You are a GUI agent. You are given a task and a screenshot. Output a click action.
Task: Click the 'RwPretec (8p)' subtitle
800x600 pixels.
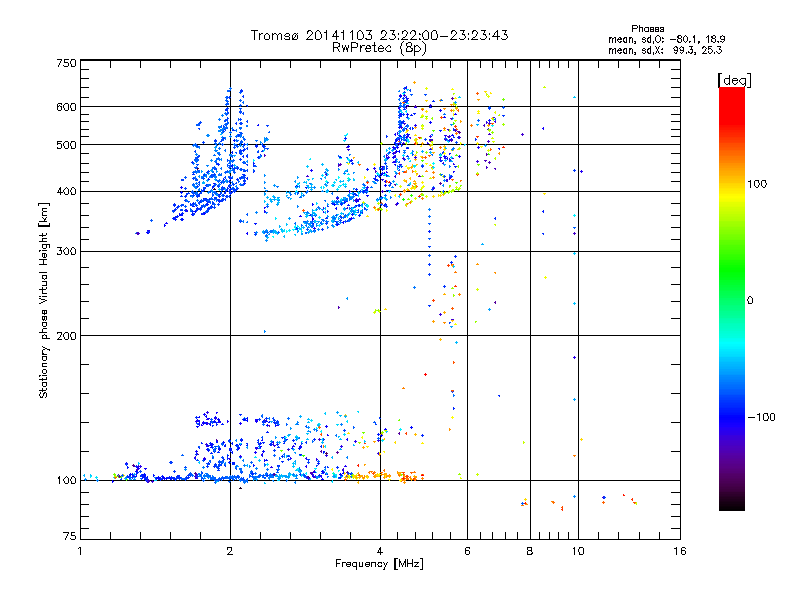coord(379,48)
